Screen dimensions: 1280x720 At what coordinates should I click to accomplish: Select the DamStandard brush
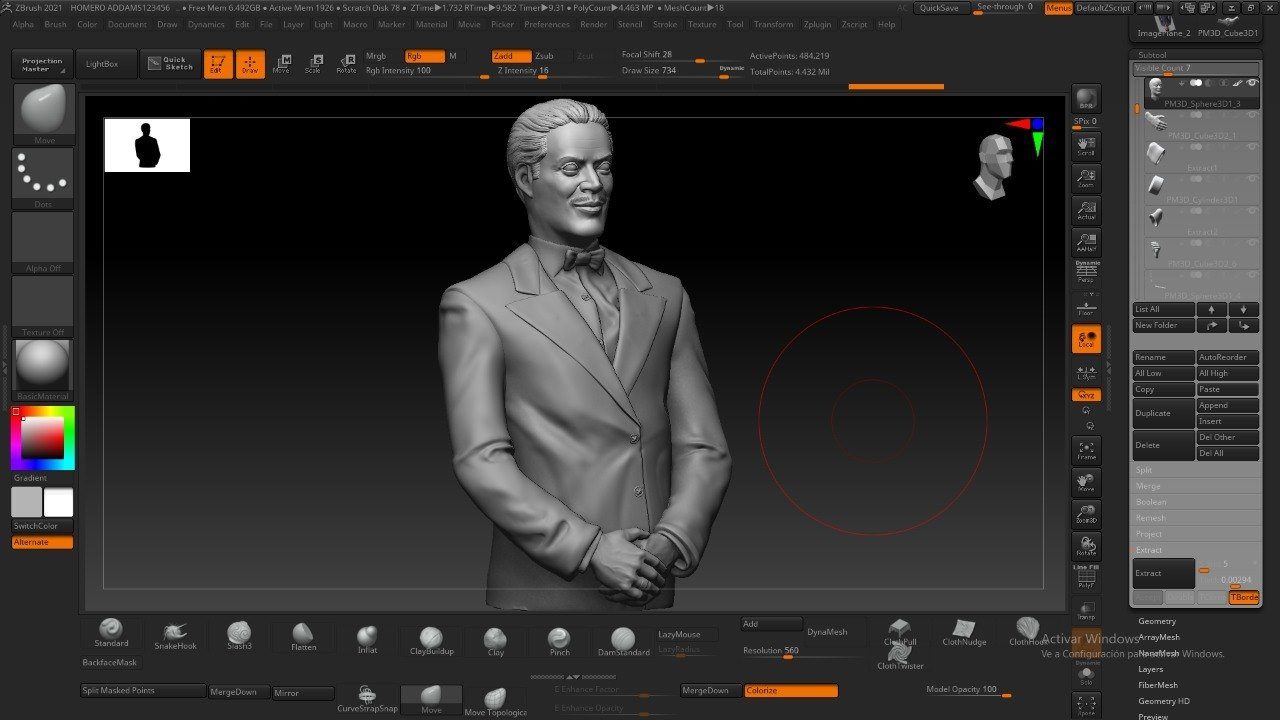(x=623, y=637)
